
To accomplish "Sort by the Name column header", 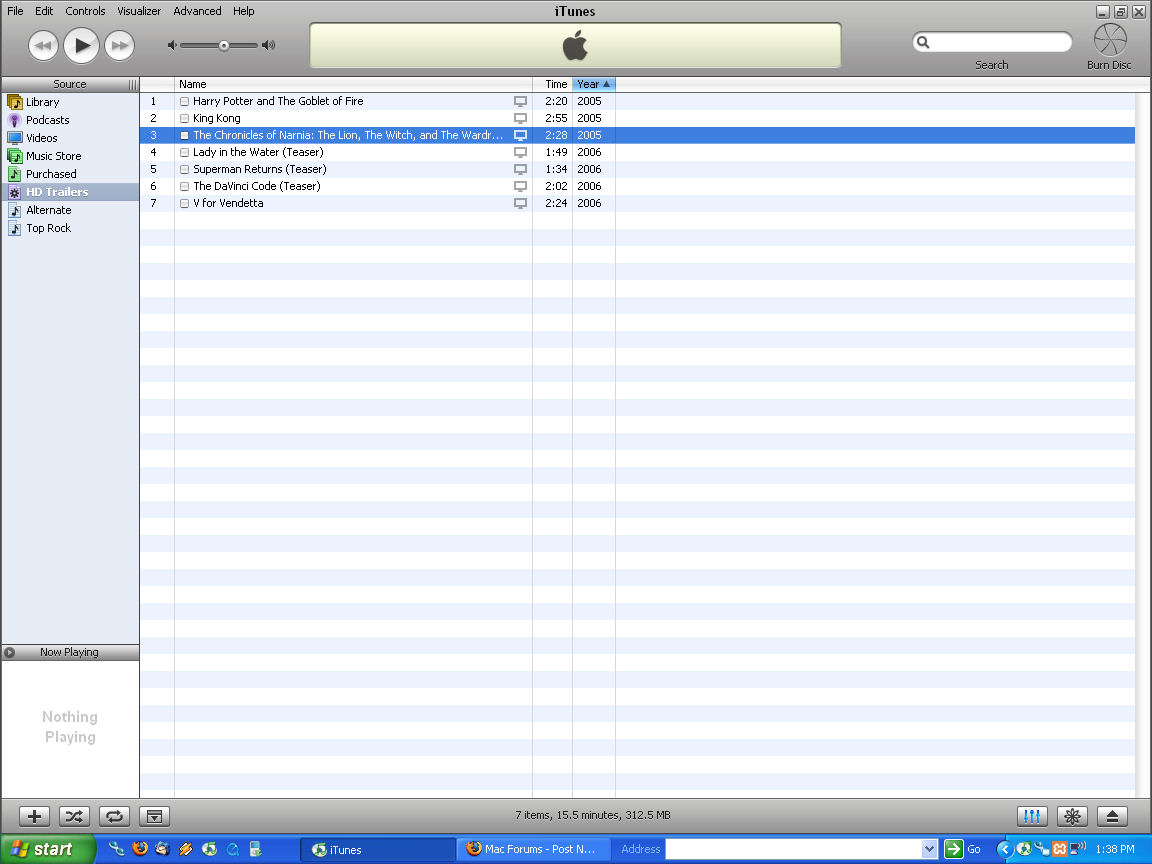I will [x=353, y=84].
